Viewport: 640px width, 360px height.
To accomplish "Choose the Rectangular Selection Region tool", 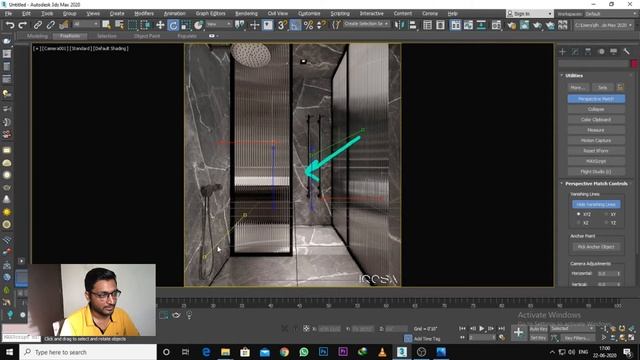I will pos(133,25).
